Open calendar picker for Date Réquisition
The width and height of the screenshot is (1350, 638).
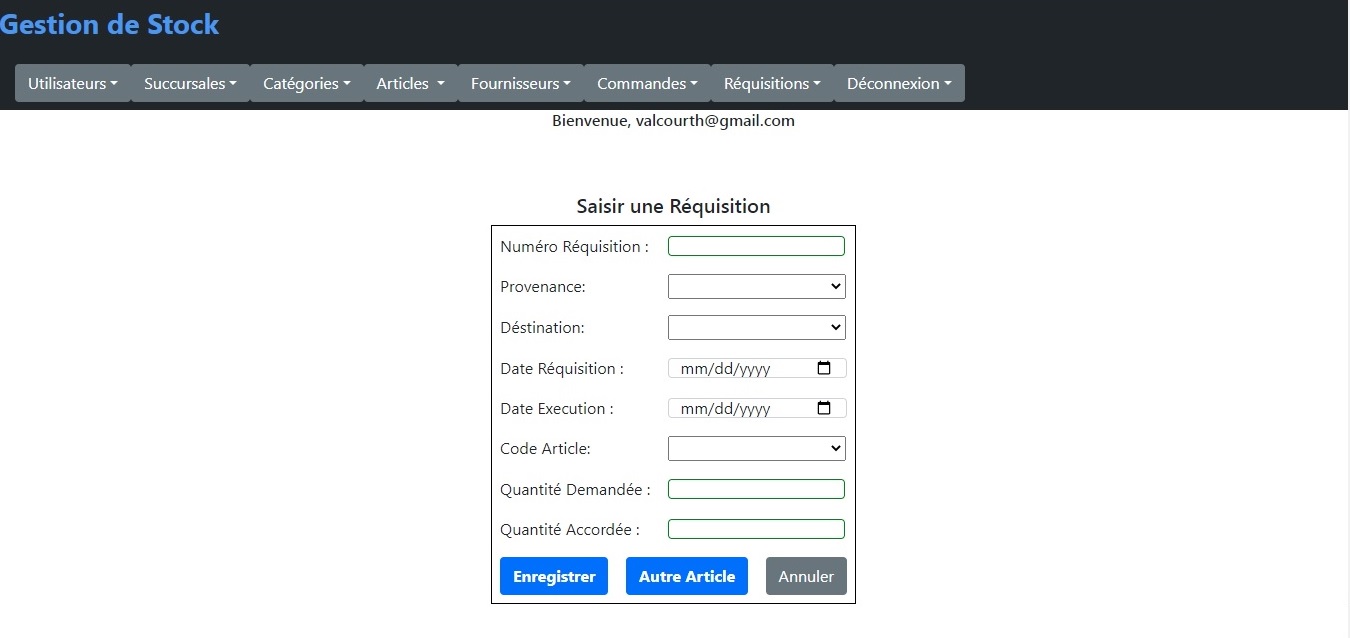tap(824, 368)
